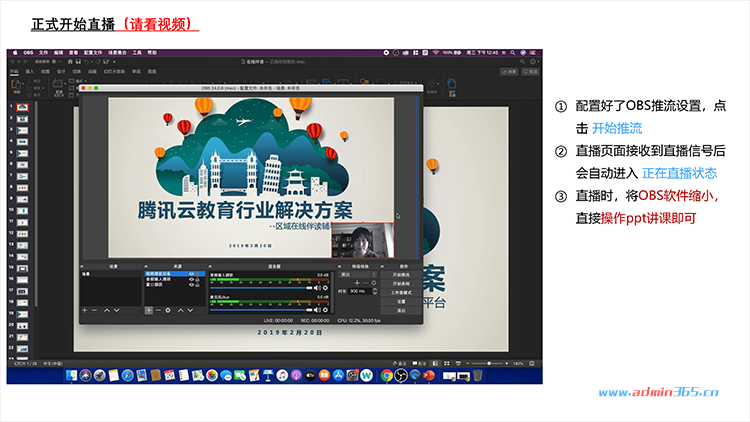The width and height of the screenshot is (750, 422).
Task: Switch to PowerPoint 插入 ribbon tab
Action: (30, 71)
